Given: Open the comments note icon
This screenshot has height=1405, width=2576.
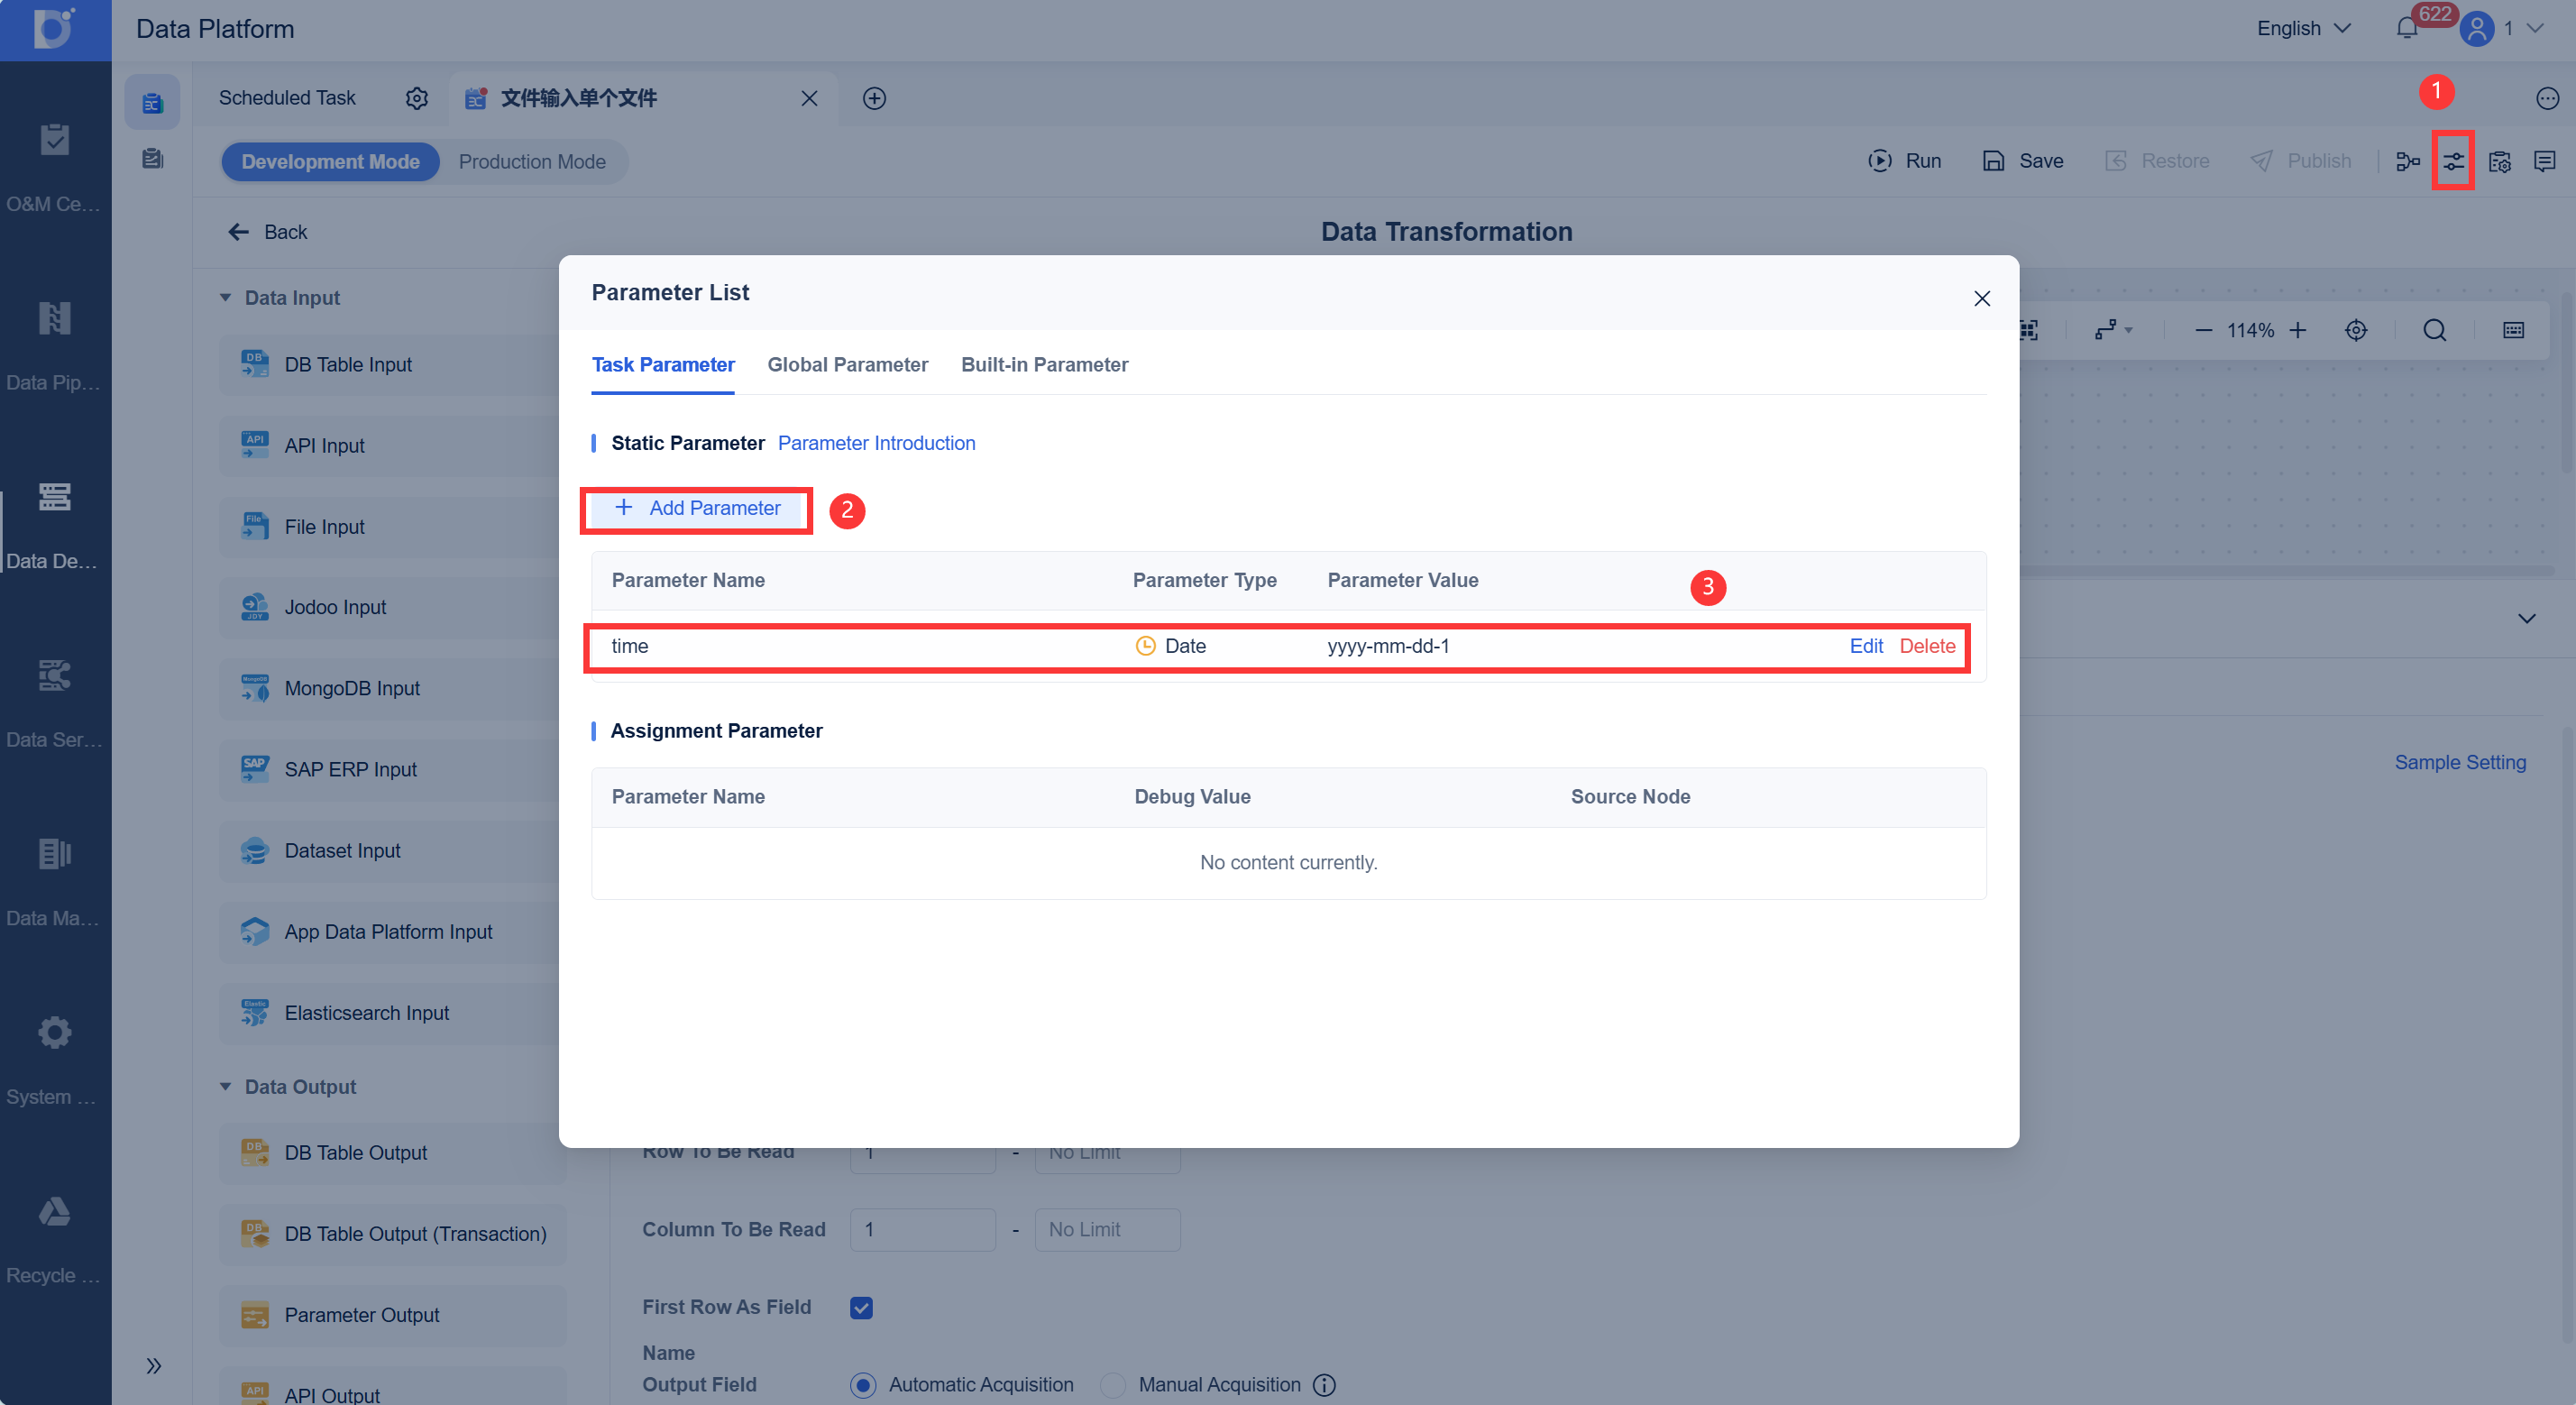Looking at the screenshot, I should (x=2545, y=161).
